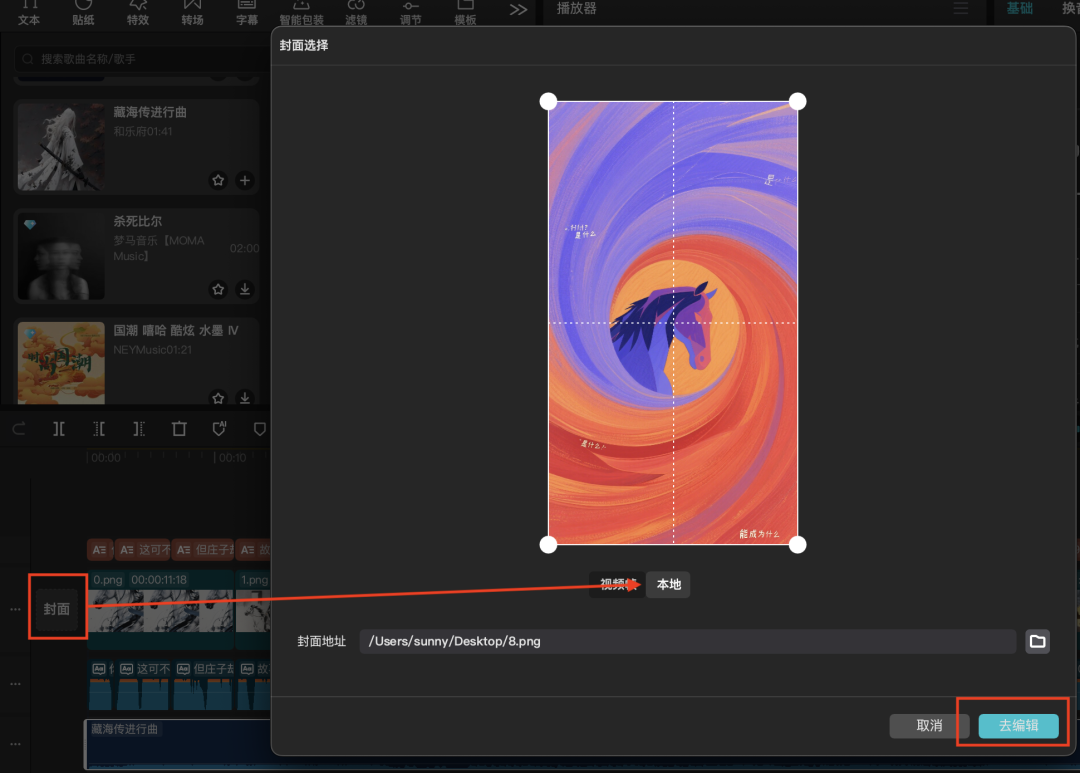The width and height of the screenshot is (1080, 773).
Task: Click the 取消 button
Action: coord(929,726)
